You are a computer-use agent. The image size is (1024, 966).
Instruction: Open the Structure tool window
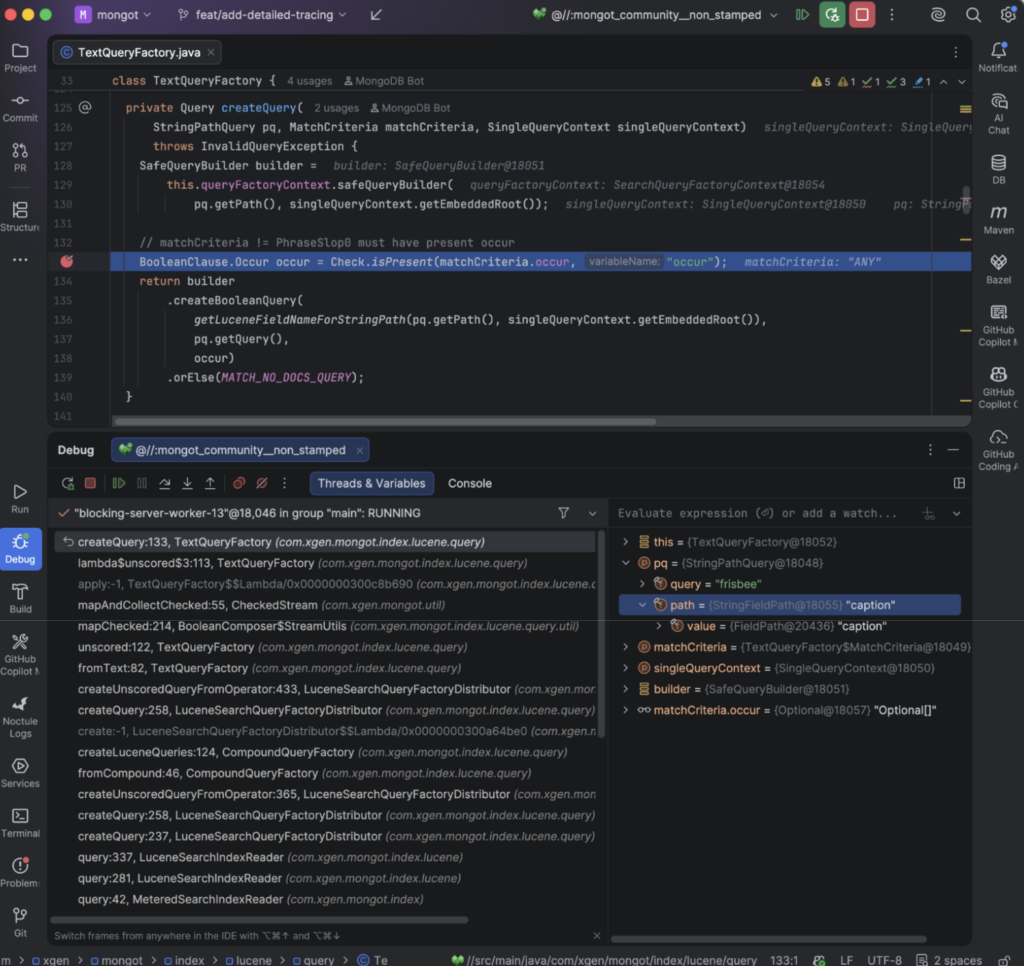coord(20,216)
